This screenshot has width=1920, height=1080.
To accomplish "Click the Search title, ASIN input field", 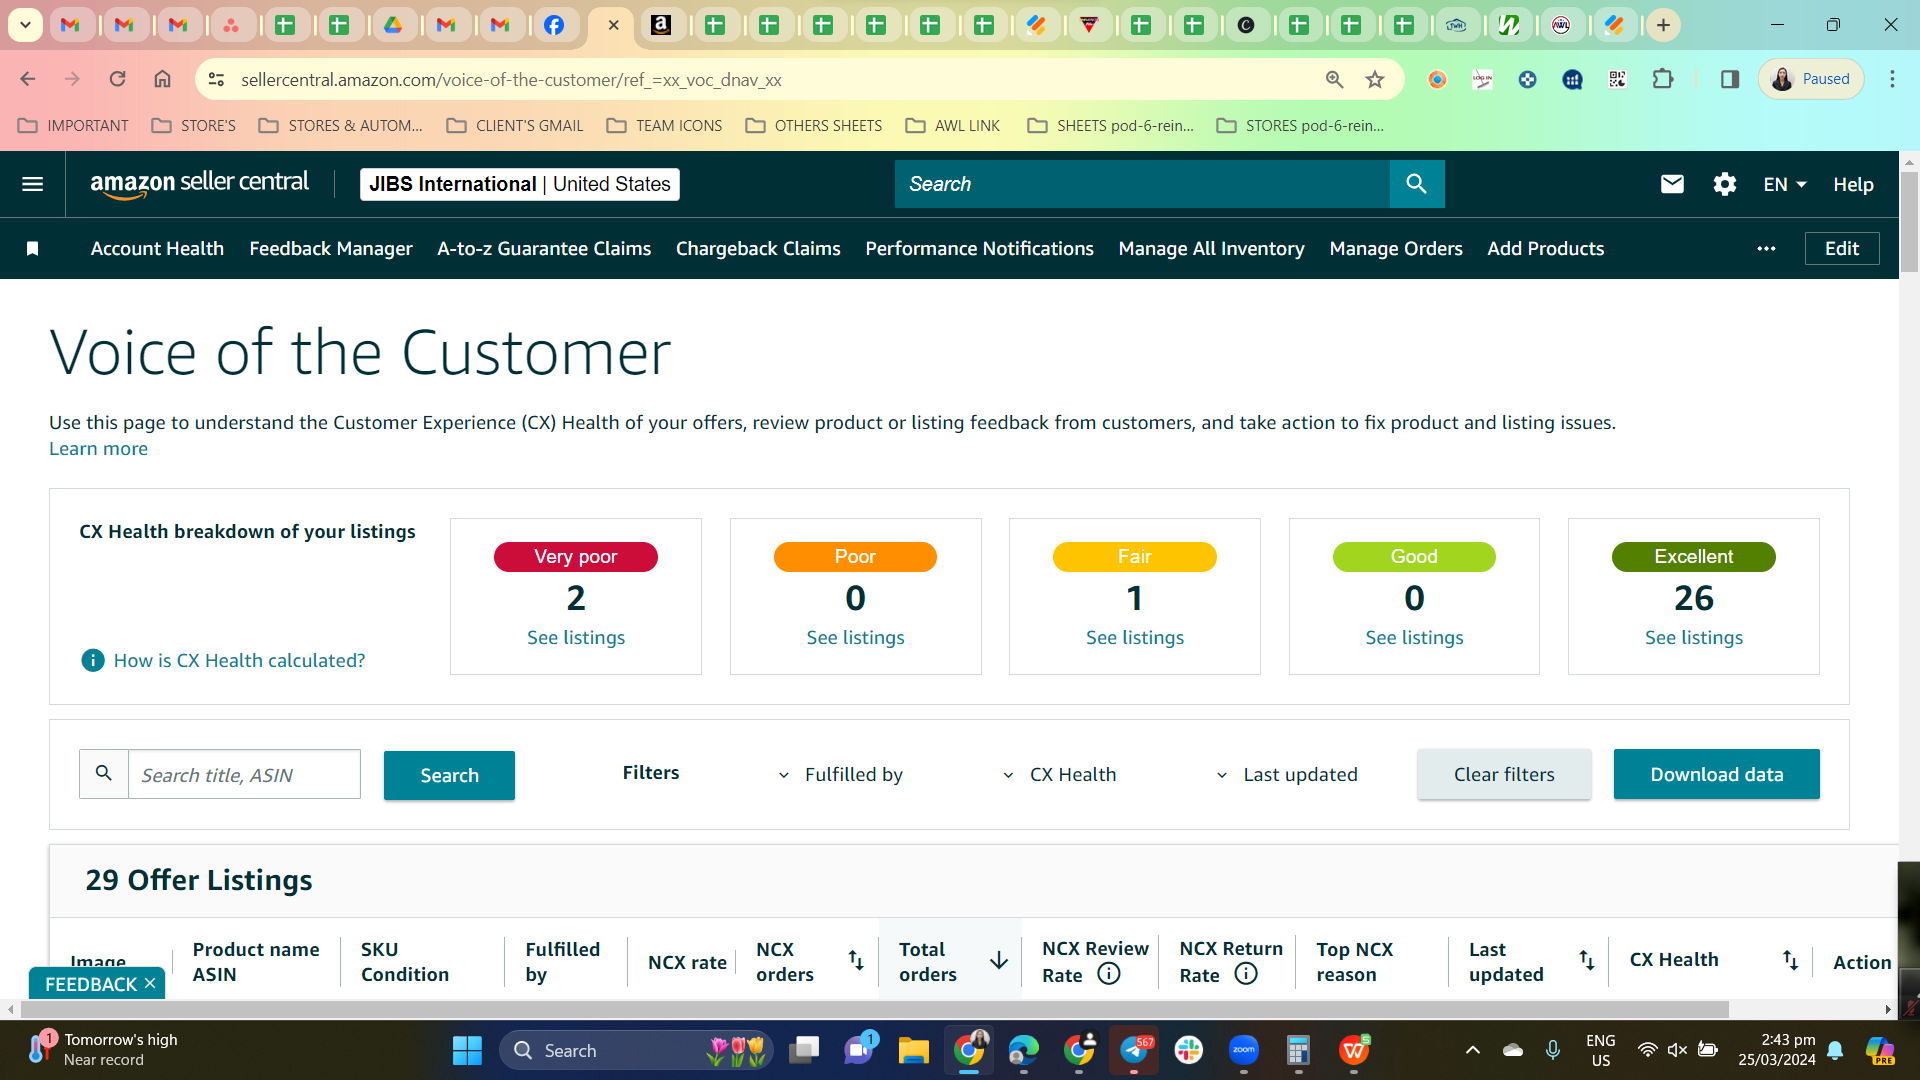I will [244, 775].
